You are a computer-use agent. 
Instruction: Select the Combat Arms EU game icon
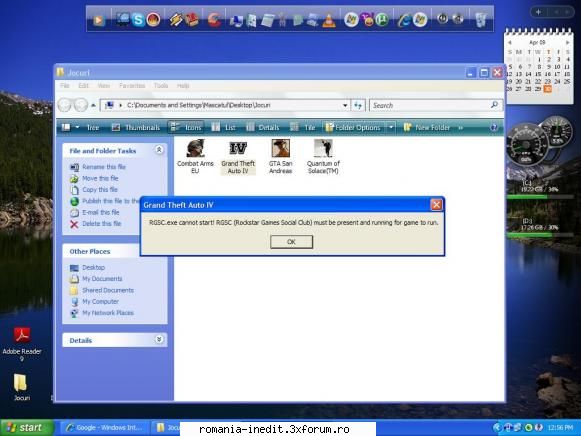(x=195, y=157)
